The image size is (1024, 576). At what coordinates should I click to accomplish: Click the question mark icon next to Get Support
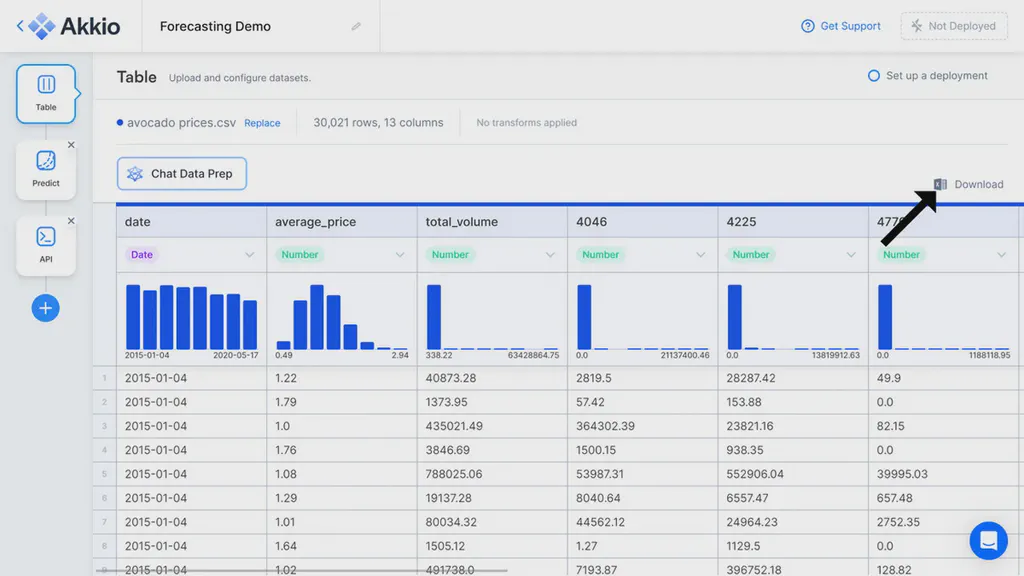coord(806,26)
